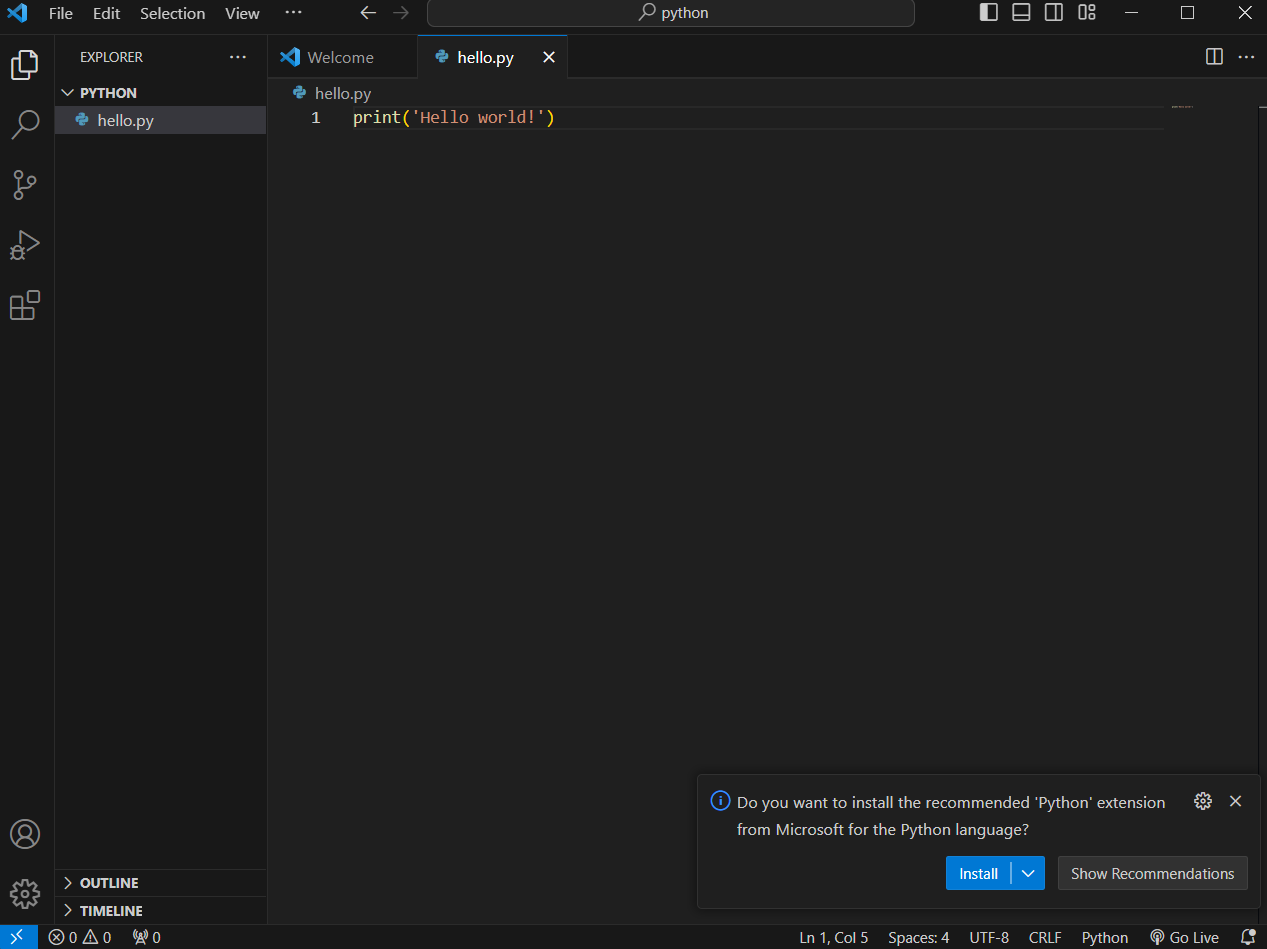This screenshot has height=949, width=1267.
Task: Click the ports forwarded status item
Action: pos(146,937)
